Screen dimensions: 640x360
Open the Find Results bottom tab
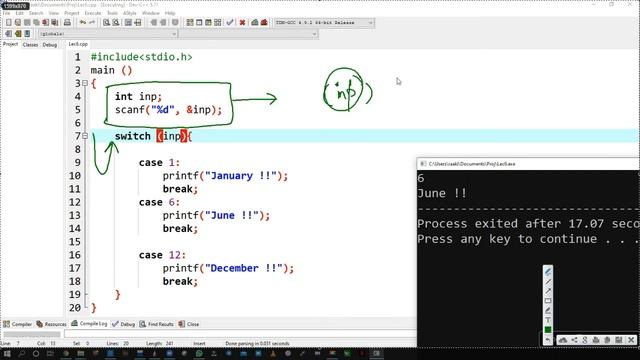tap(157, 324)
